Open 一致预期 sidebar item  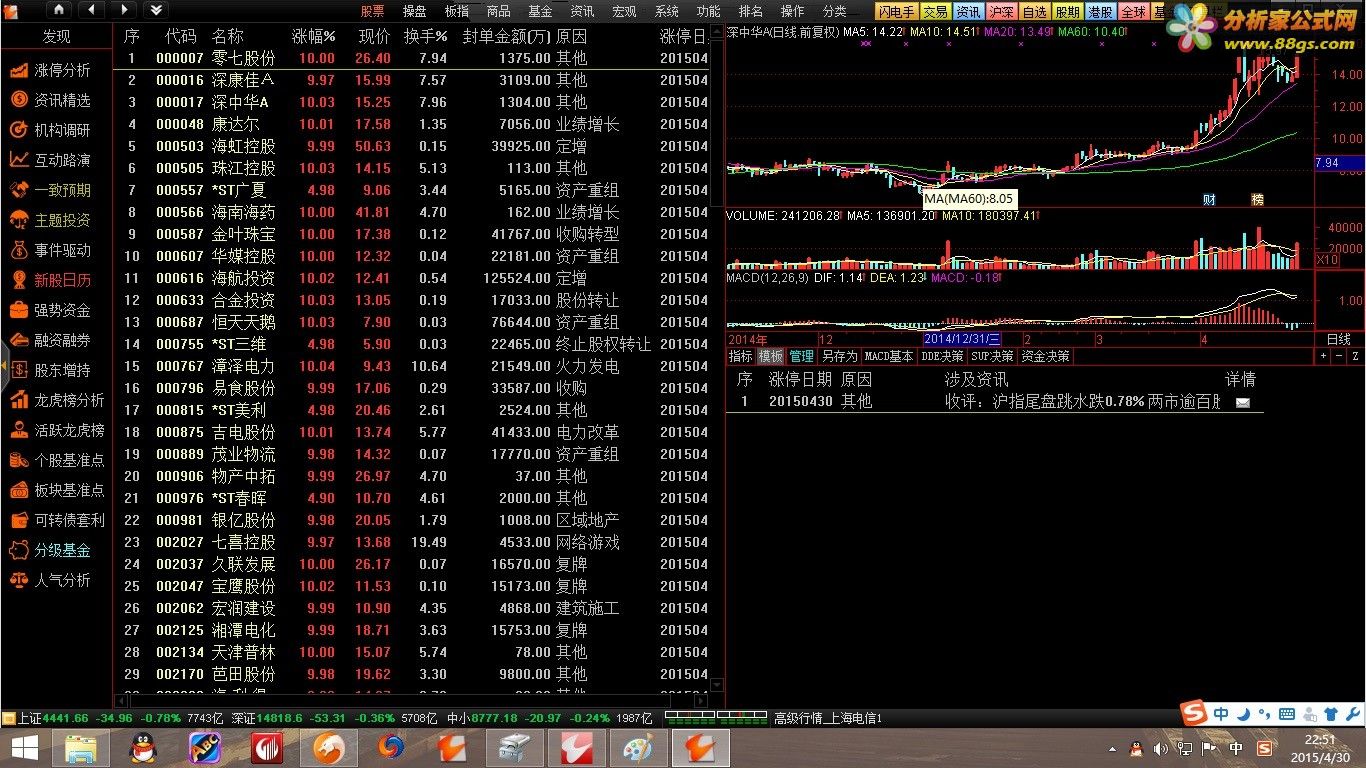[50, 190]
